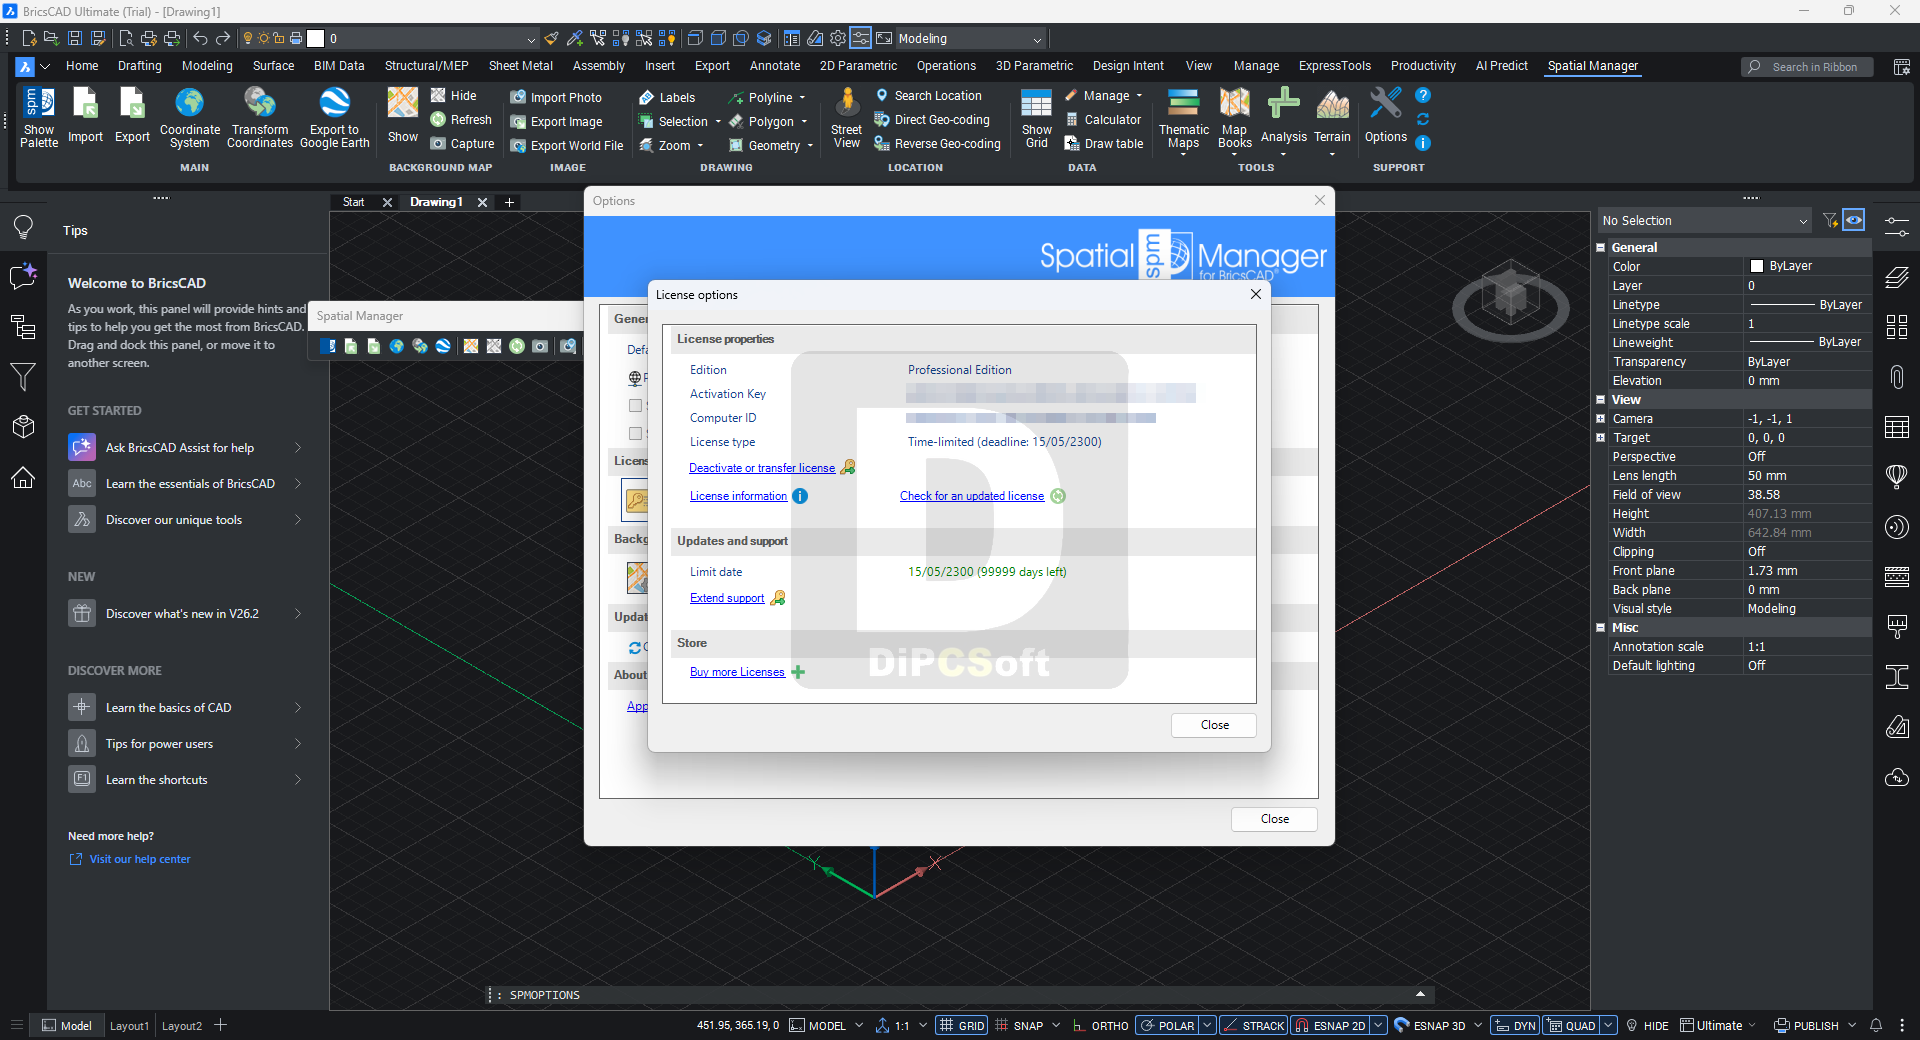Click Capture background map tool

tap(462, 143)
